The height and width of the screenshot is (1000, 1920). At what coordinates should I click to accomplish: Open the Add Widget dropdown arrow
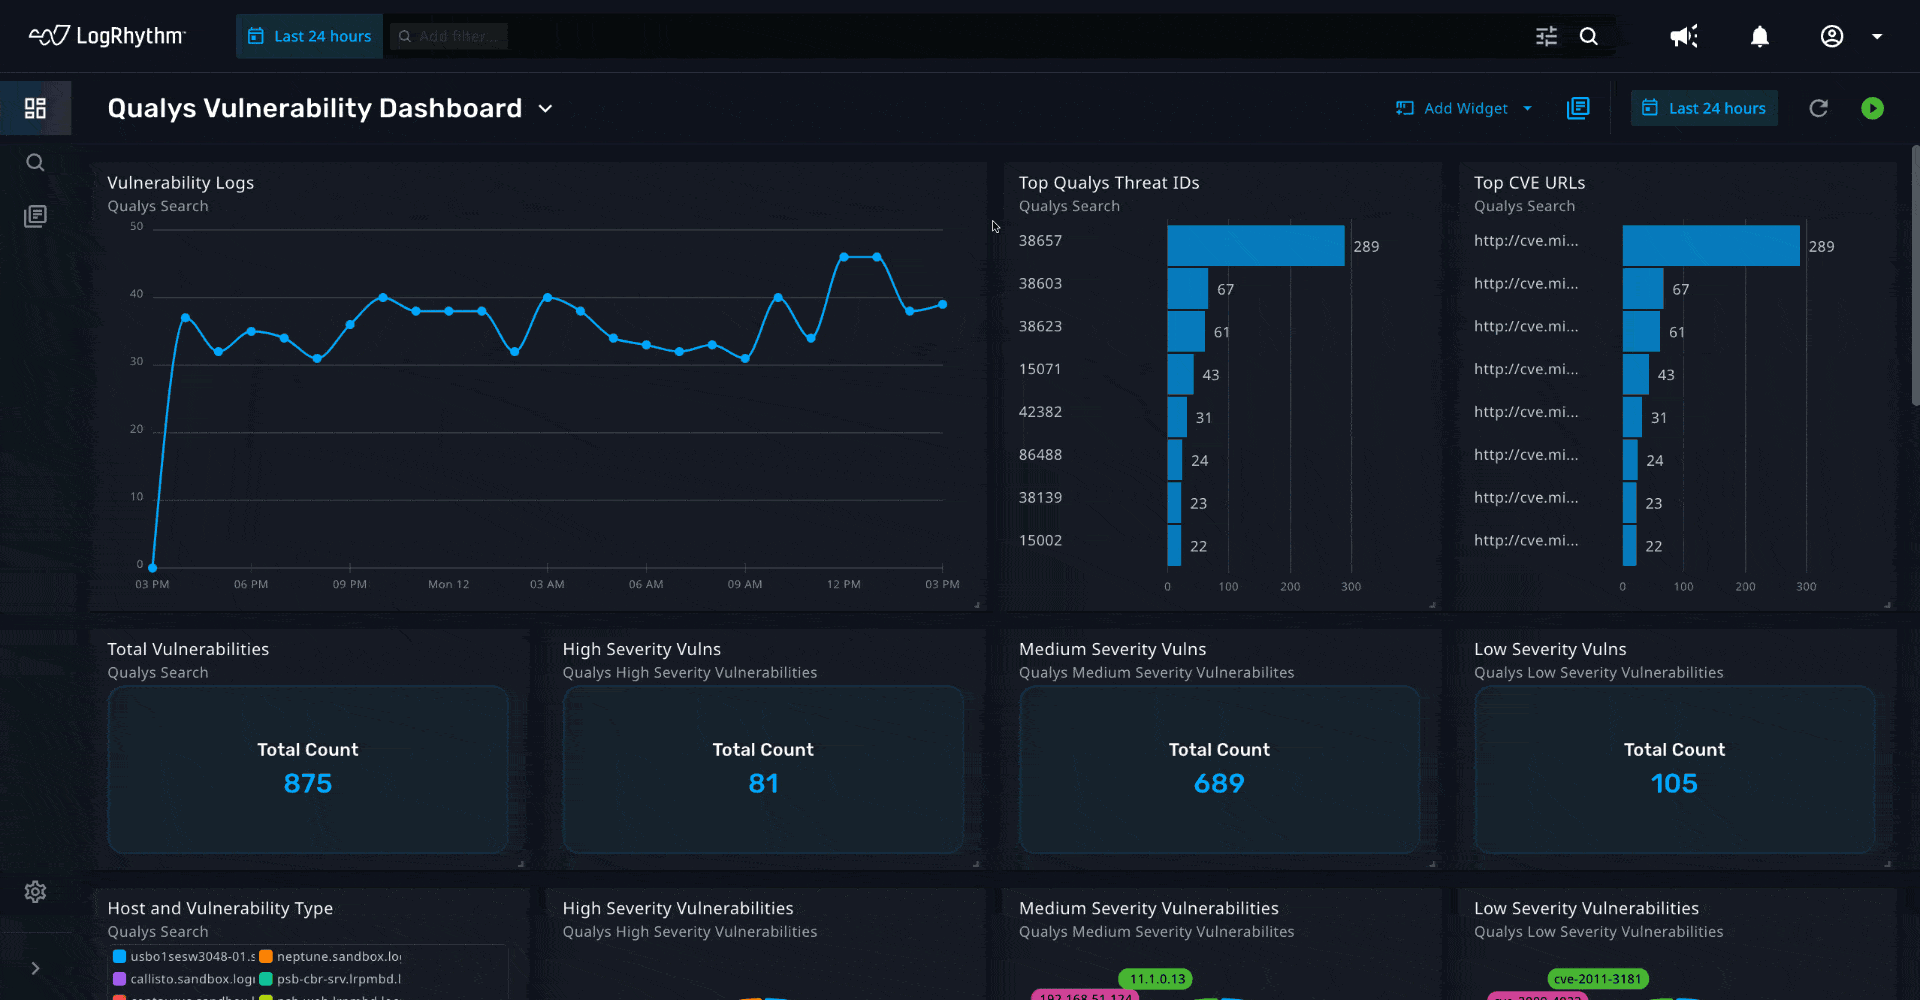(x=1528, y=108)
